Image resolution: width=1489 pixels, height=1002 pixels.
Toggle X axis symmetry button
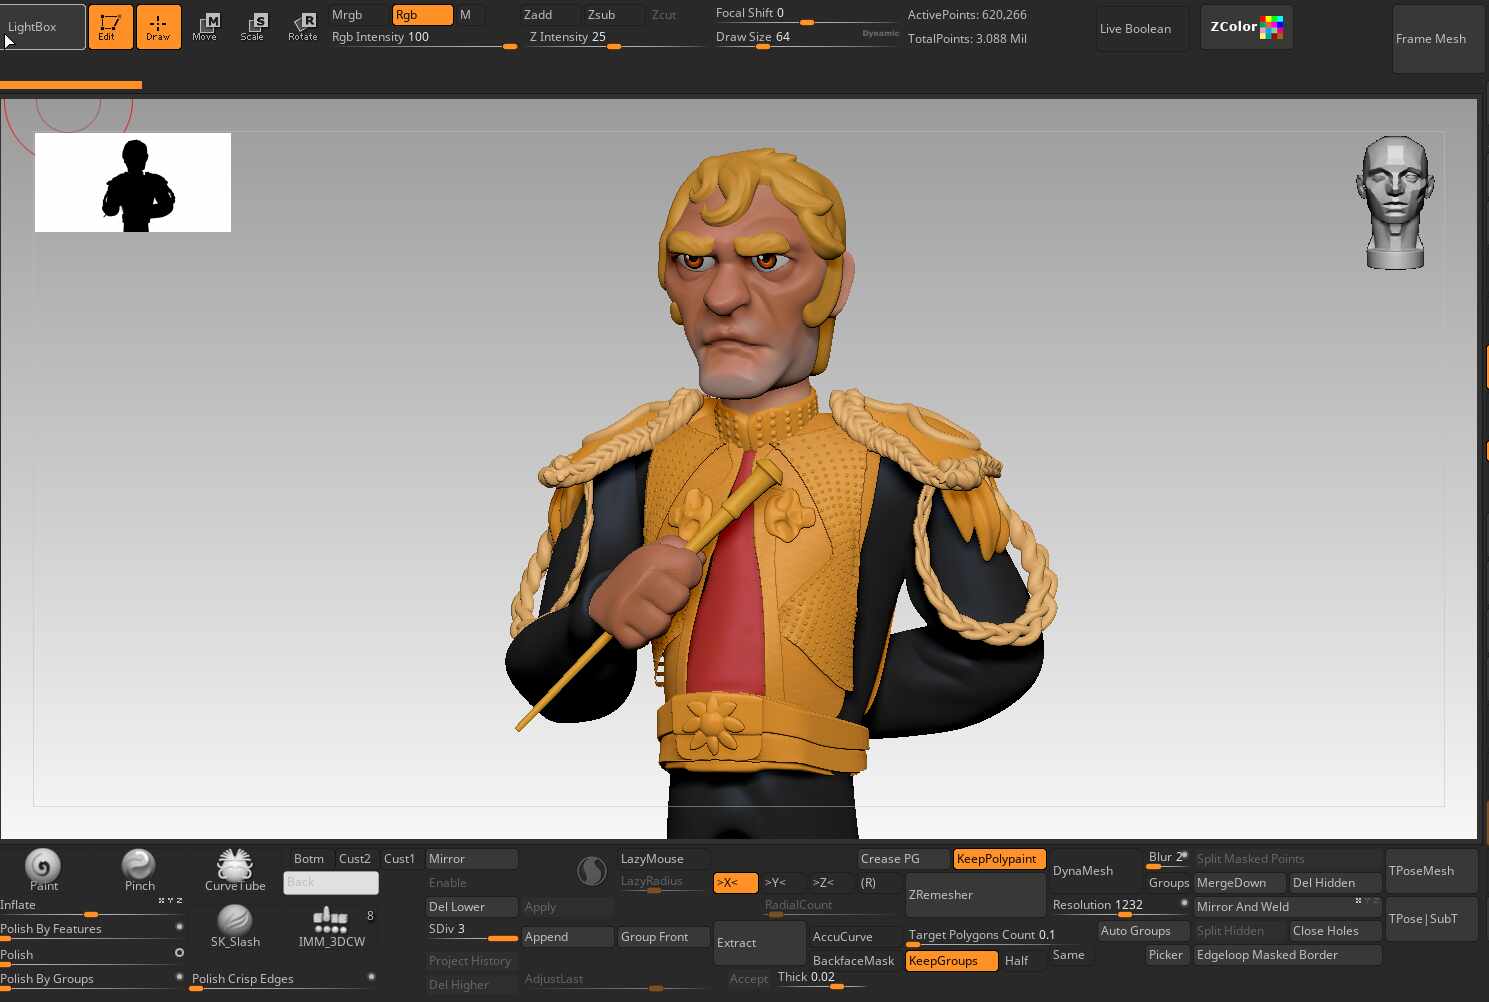pyautogui.click(x=734, y=883)
